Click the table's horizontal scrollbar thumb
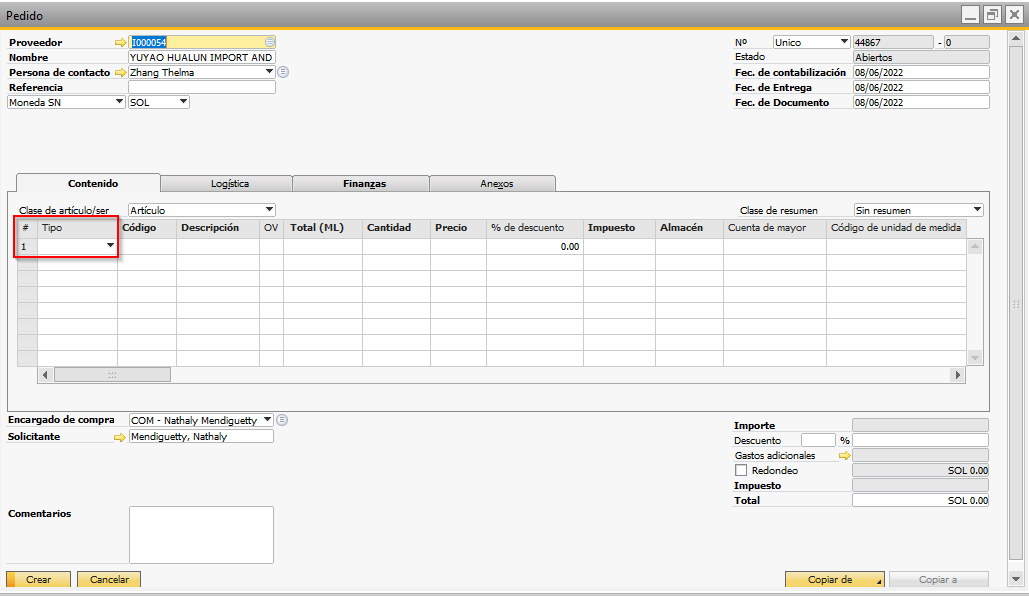Screen dimensions: 1029x597 point(112,375)
